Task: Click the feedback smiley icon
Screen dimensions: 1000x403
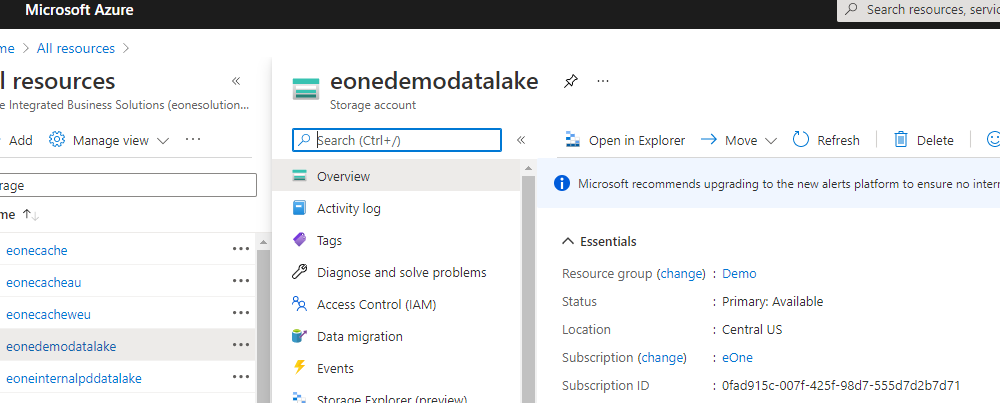Action: pyautogui.click(x=994, y=139)
